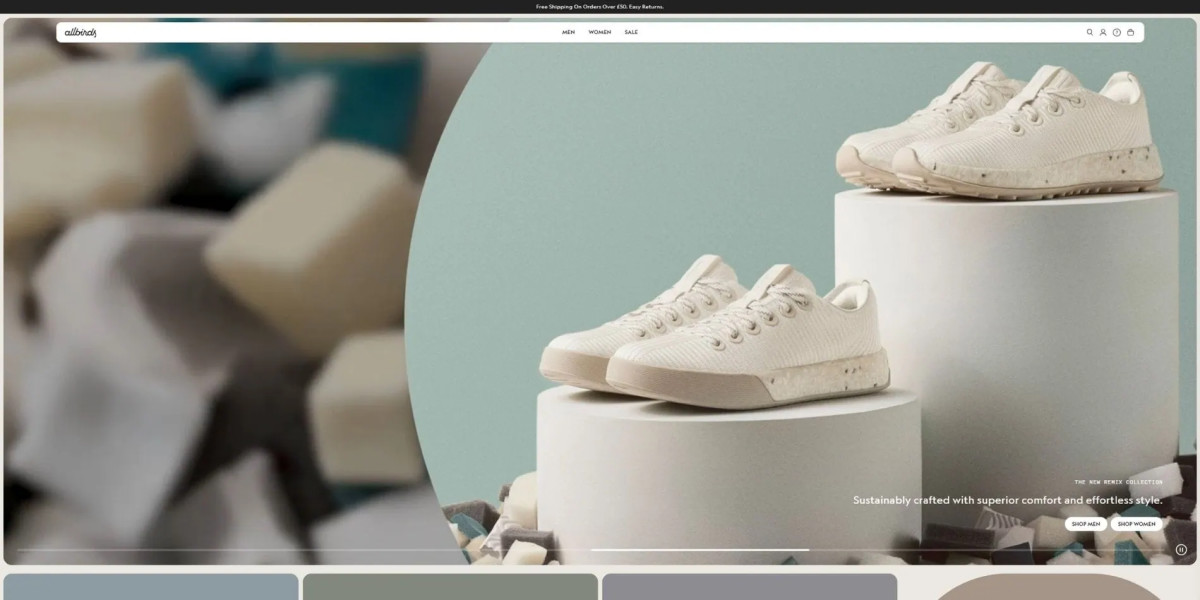Click the 'Sustainably crafted with superior comfort' tagline
Viewport: 1200px width, 600px height.
(1007, 500)
